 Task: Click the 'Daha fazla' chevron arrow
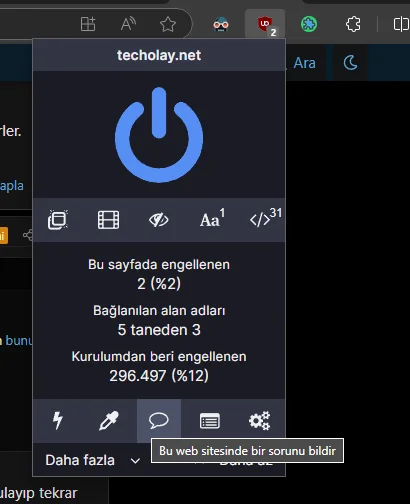coord(135,461)
